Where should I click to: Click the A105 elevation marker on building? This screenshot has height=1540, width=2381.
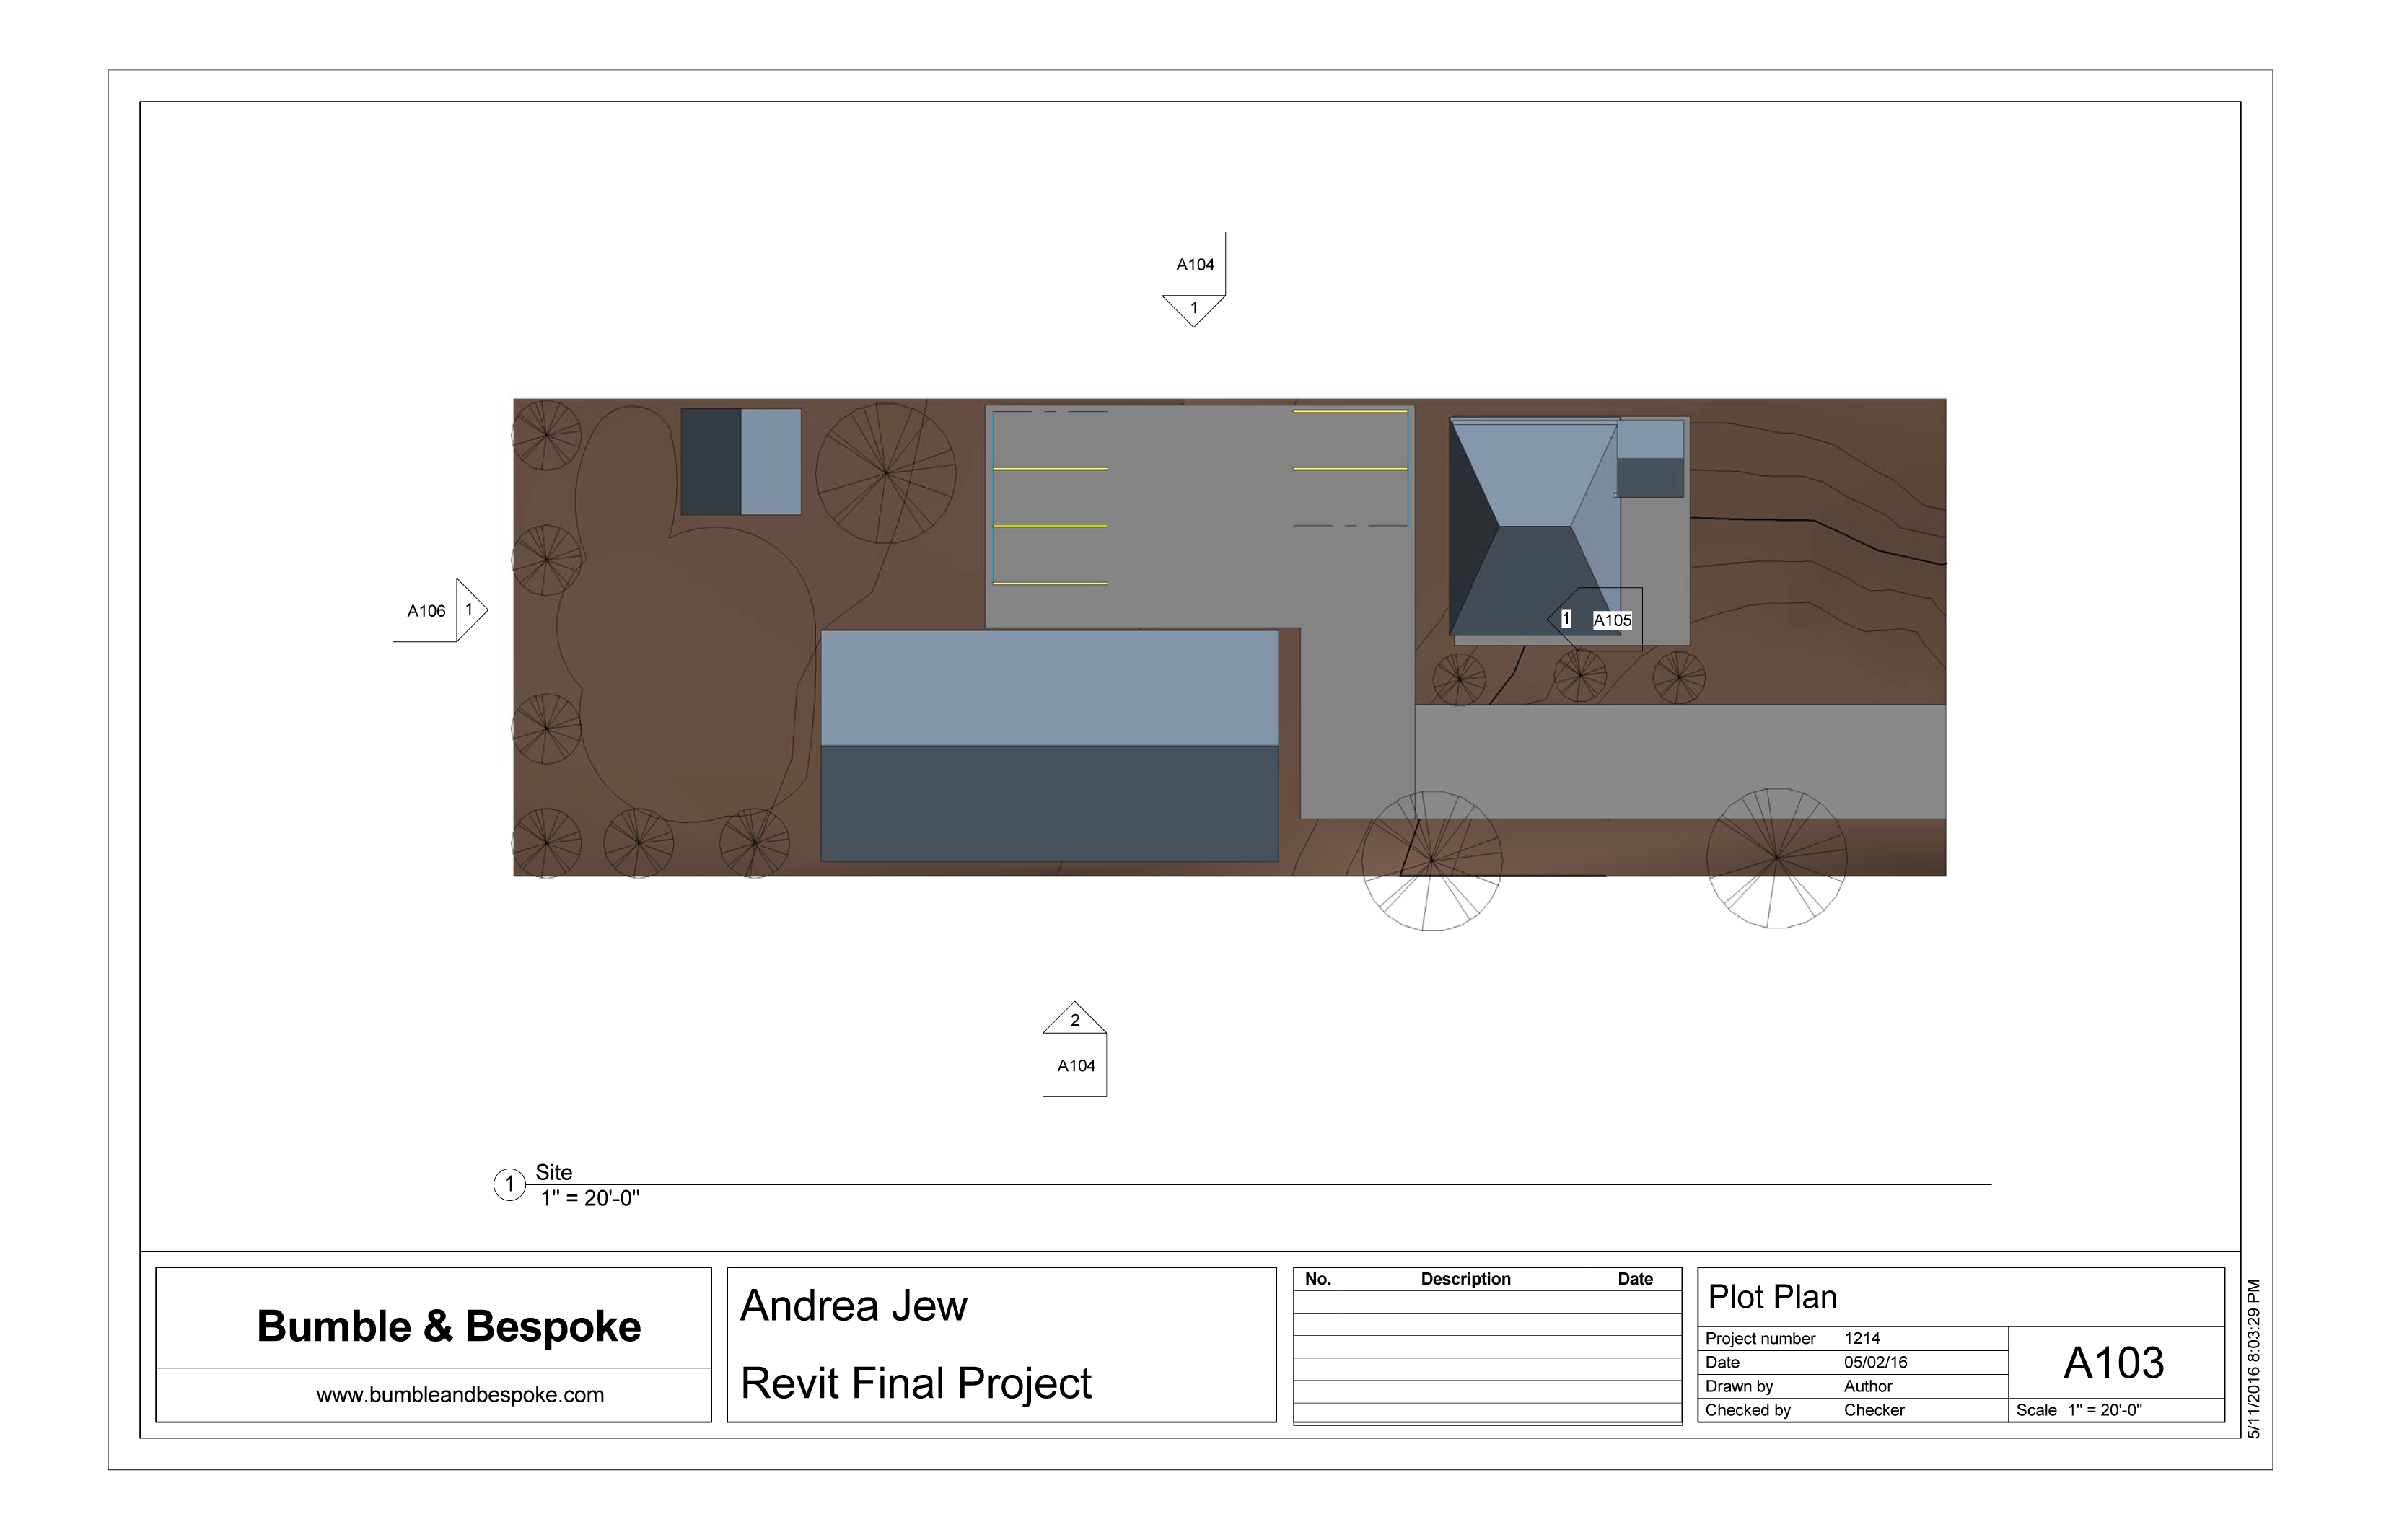tap(1610, 620)
